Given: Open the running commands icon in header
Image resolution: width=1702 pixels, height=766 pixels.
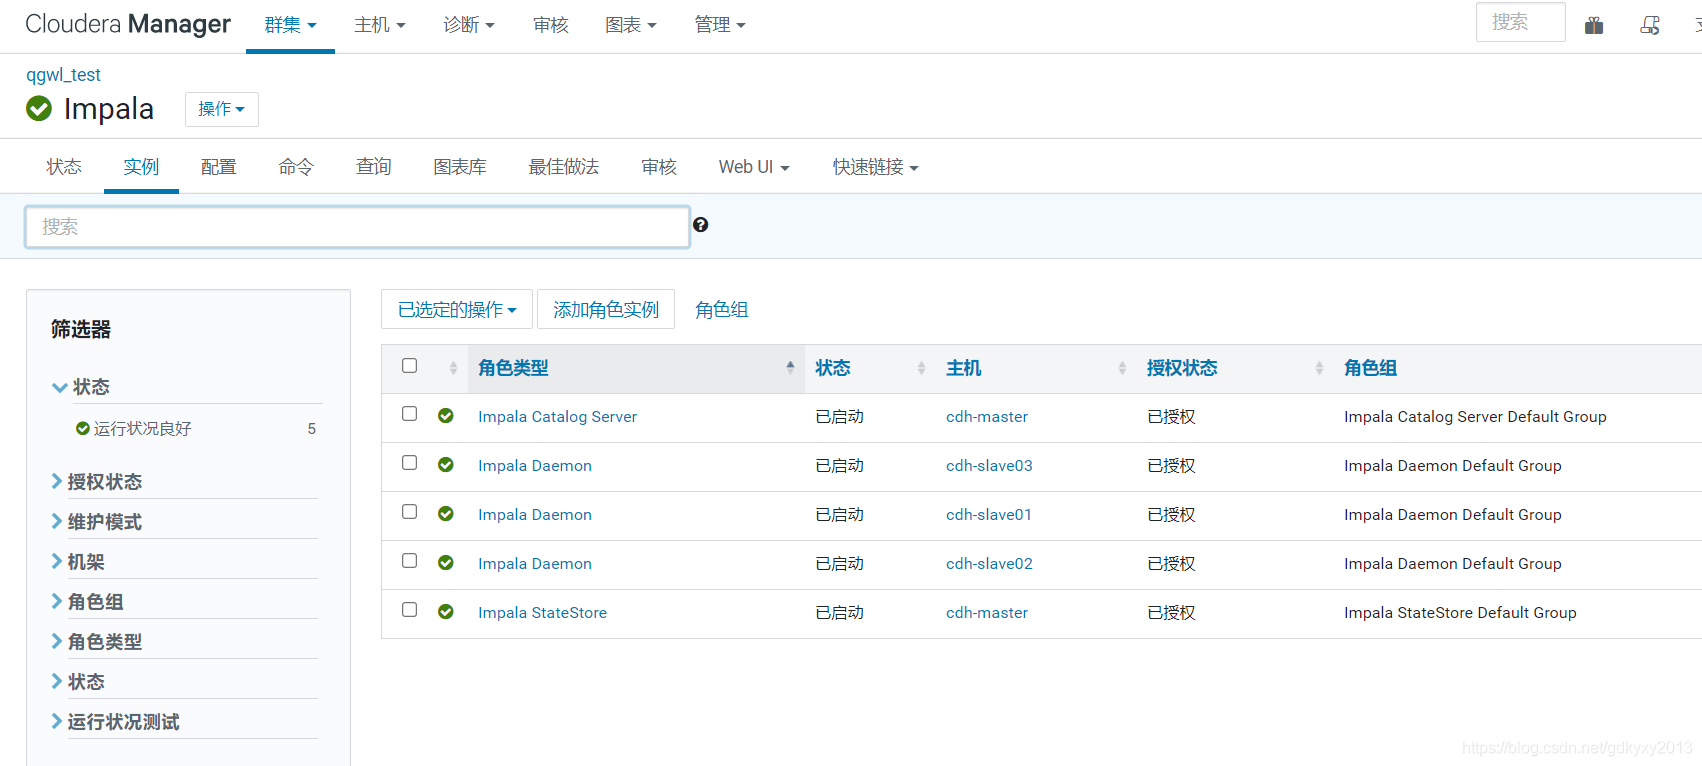Looking at the screenshot, I should point(1650,25).
